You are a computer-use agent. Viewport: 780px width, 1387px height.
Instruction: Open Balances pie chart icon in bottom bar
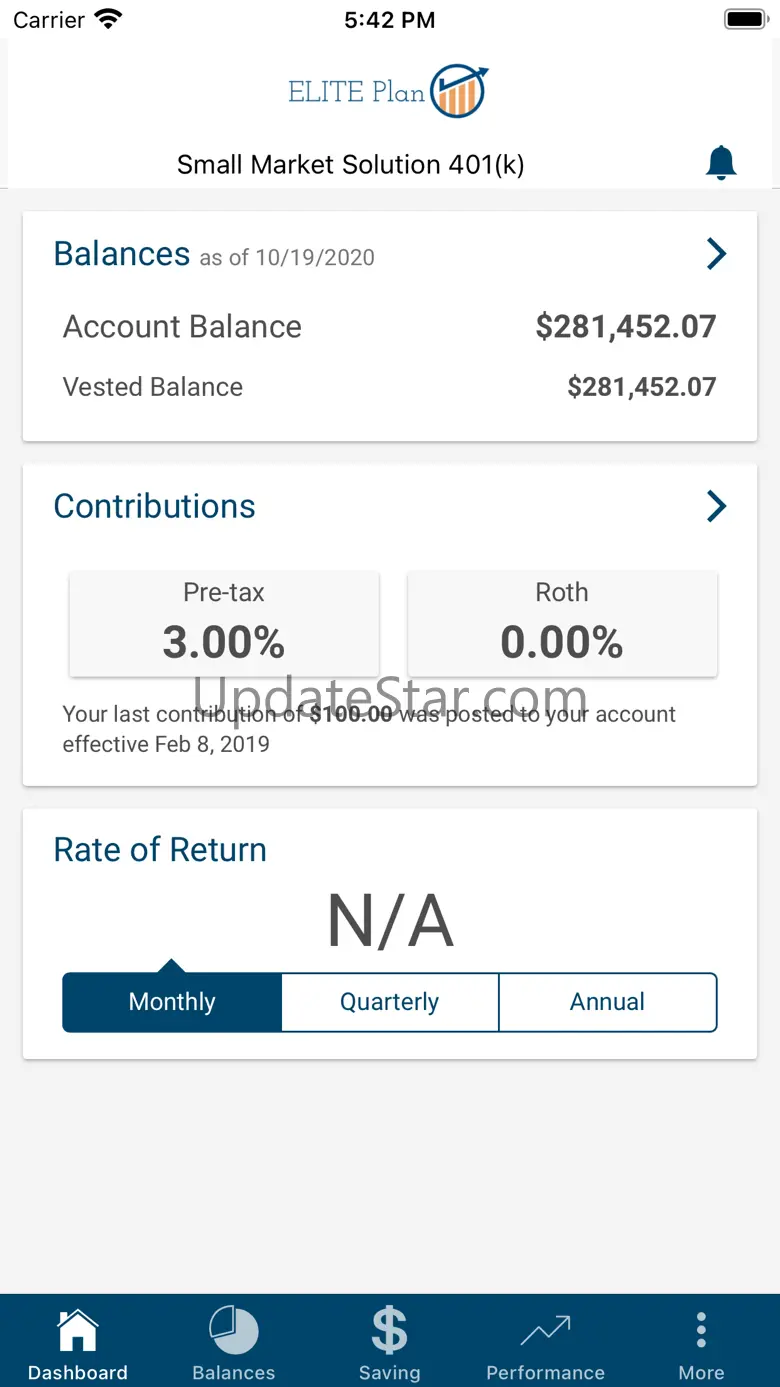click(234, 1332)
